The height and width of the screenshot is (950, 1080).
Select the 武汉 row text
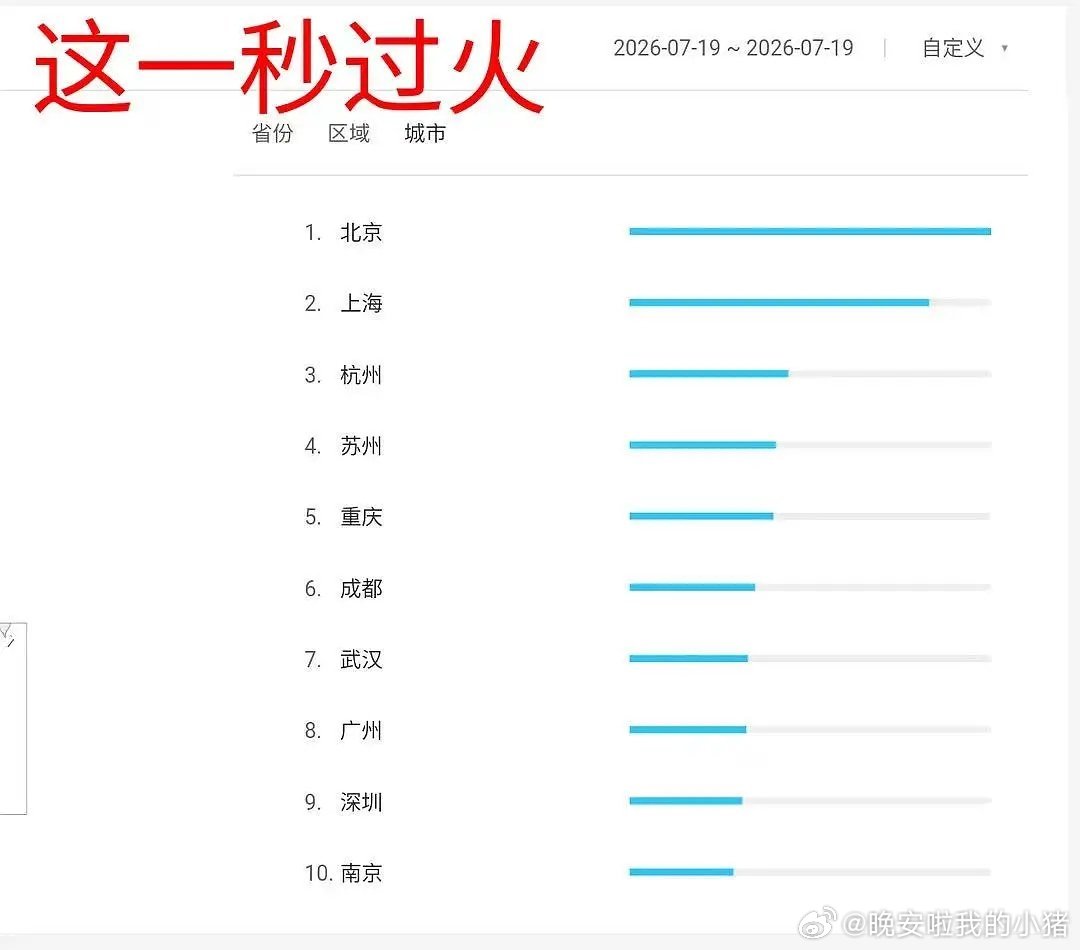click(361, 659)
